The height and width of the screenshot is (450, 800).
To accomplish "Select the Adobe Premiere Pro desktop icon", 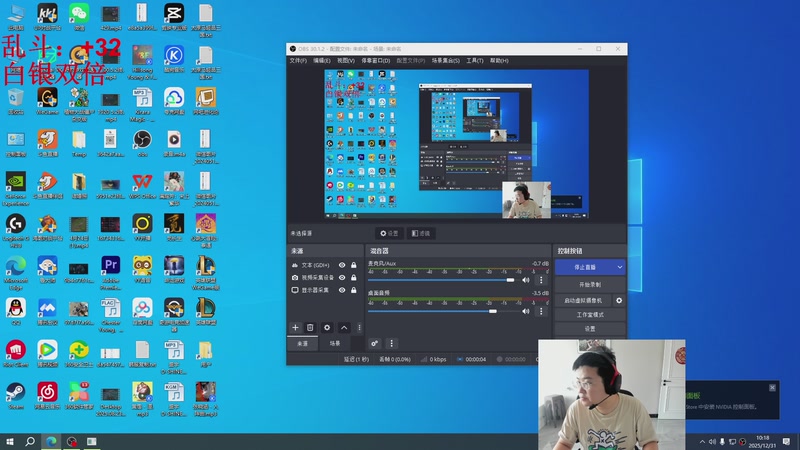I will 110,273.
